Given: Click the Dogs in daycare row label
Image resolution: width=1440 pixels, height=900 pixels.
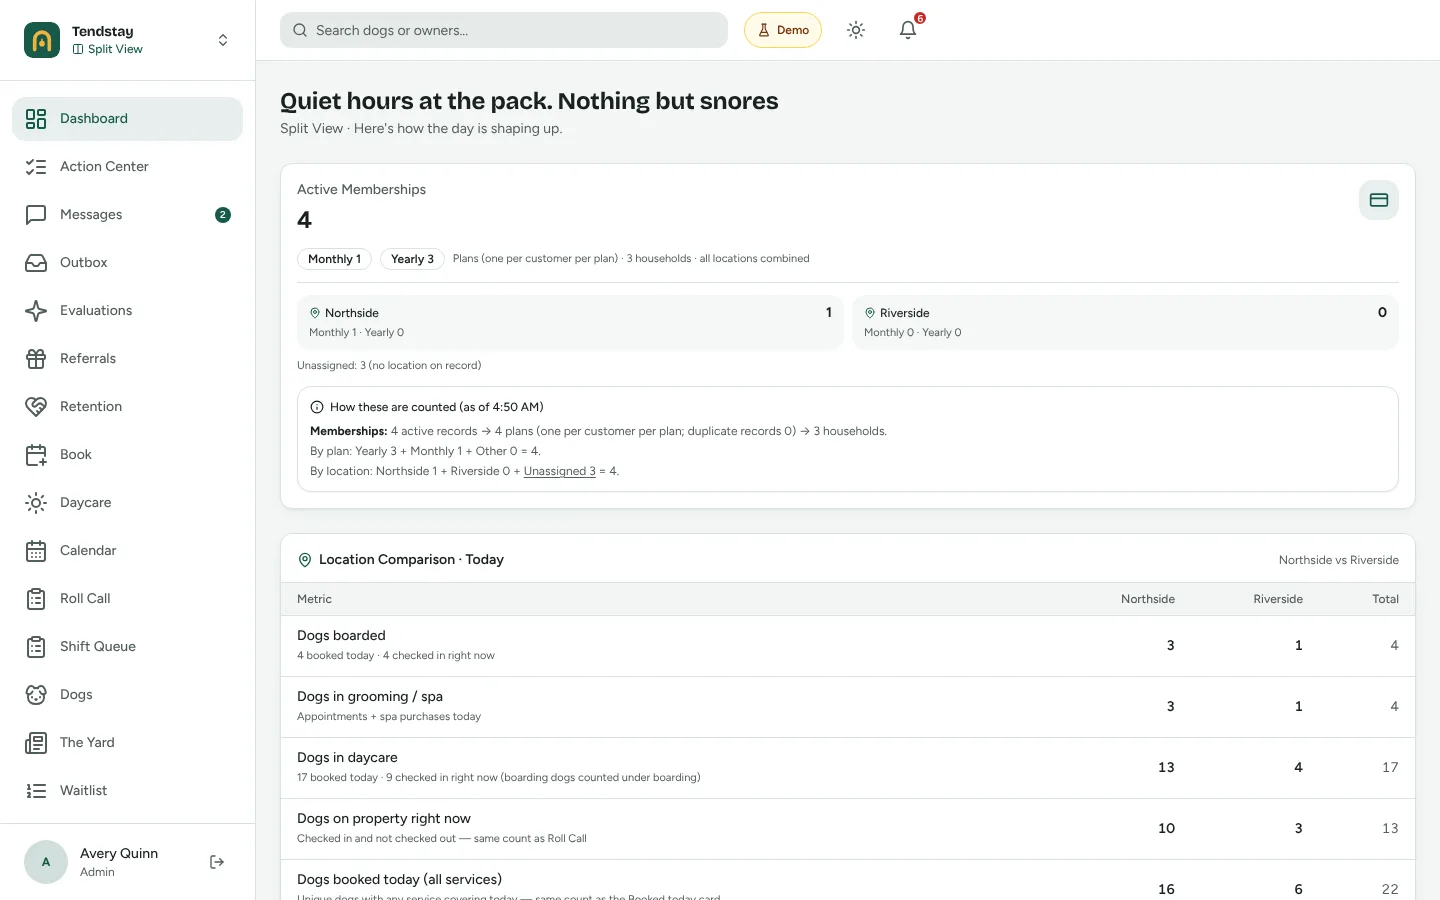Looking at the screenshot, I should pos(347,757).
